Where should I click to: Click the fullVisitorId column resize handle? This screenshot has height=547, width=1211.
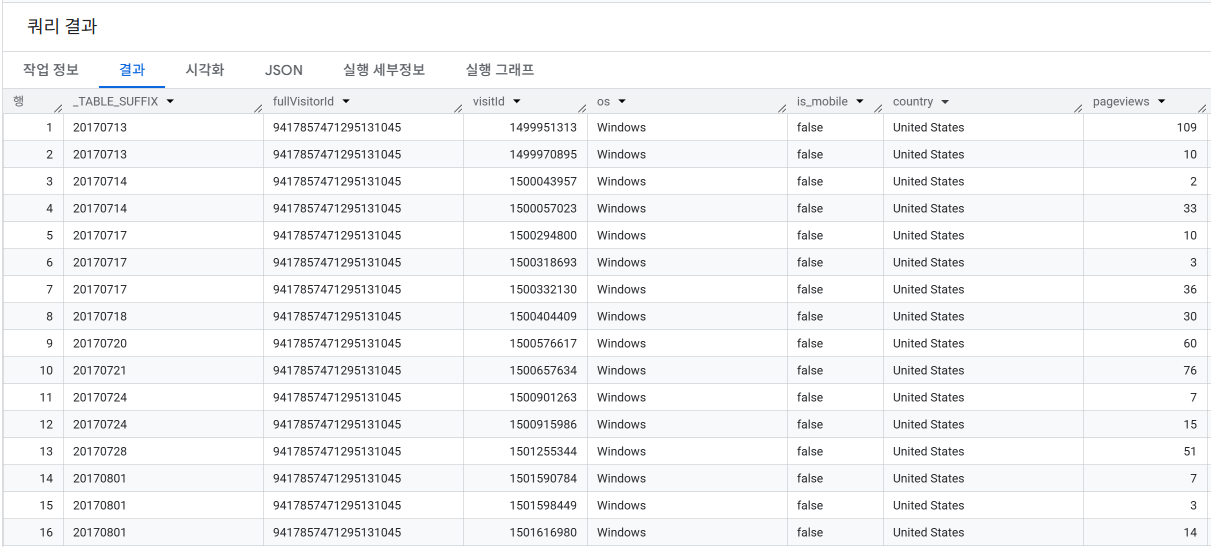pos(457,108)
